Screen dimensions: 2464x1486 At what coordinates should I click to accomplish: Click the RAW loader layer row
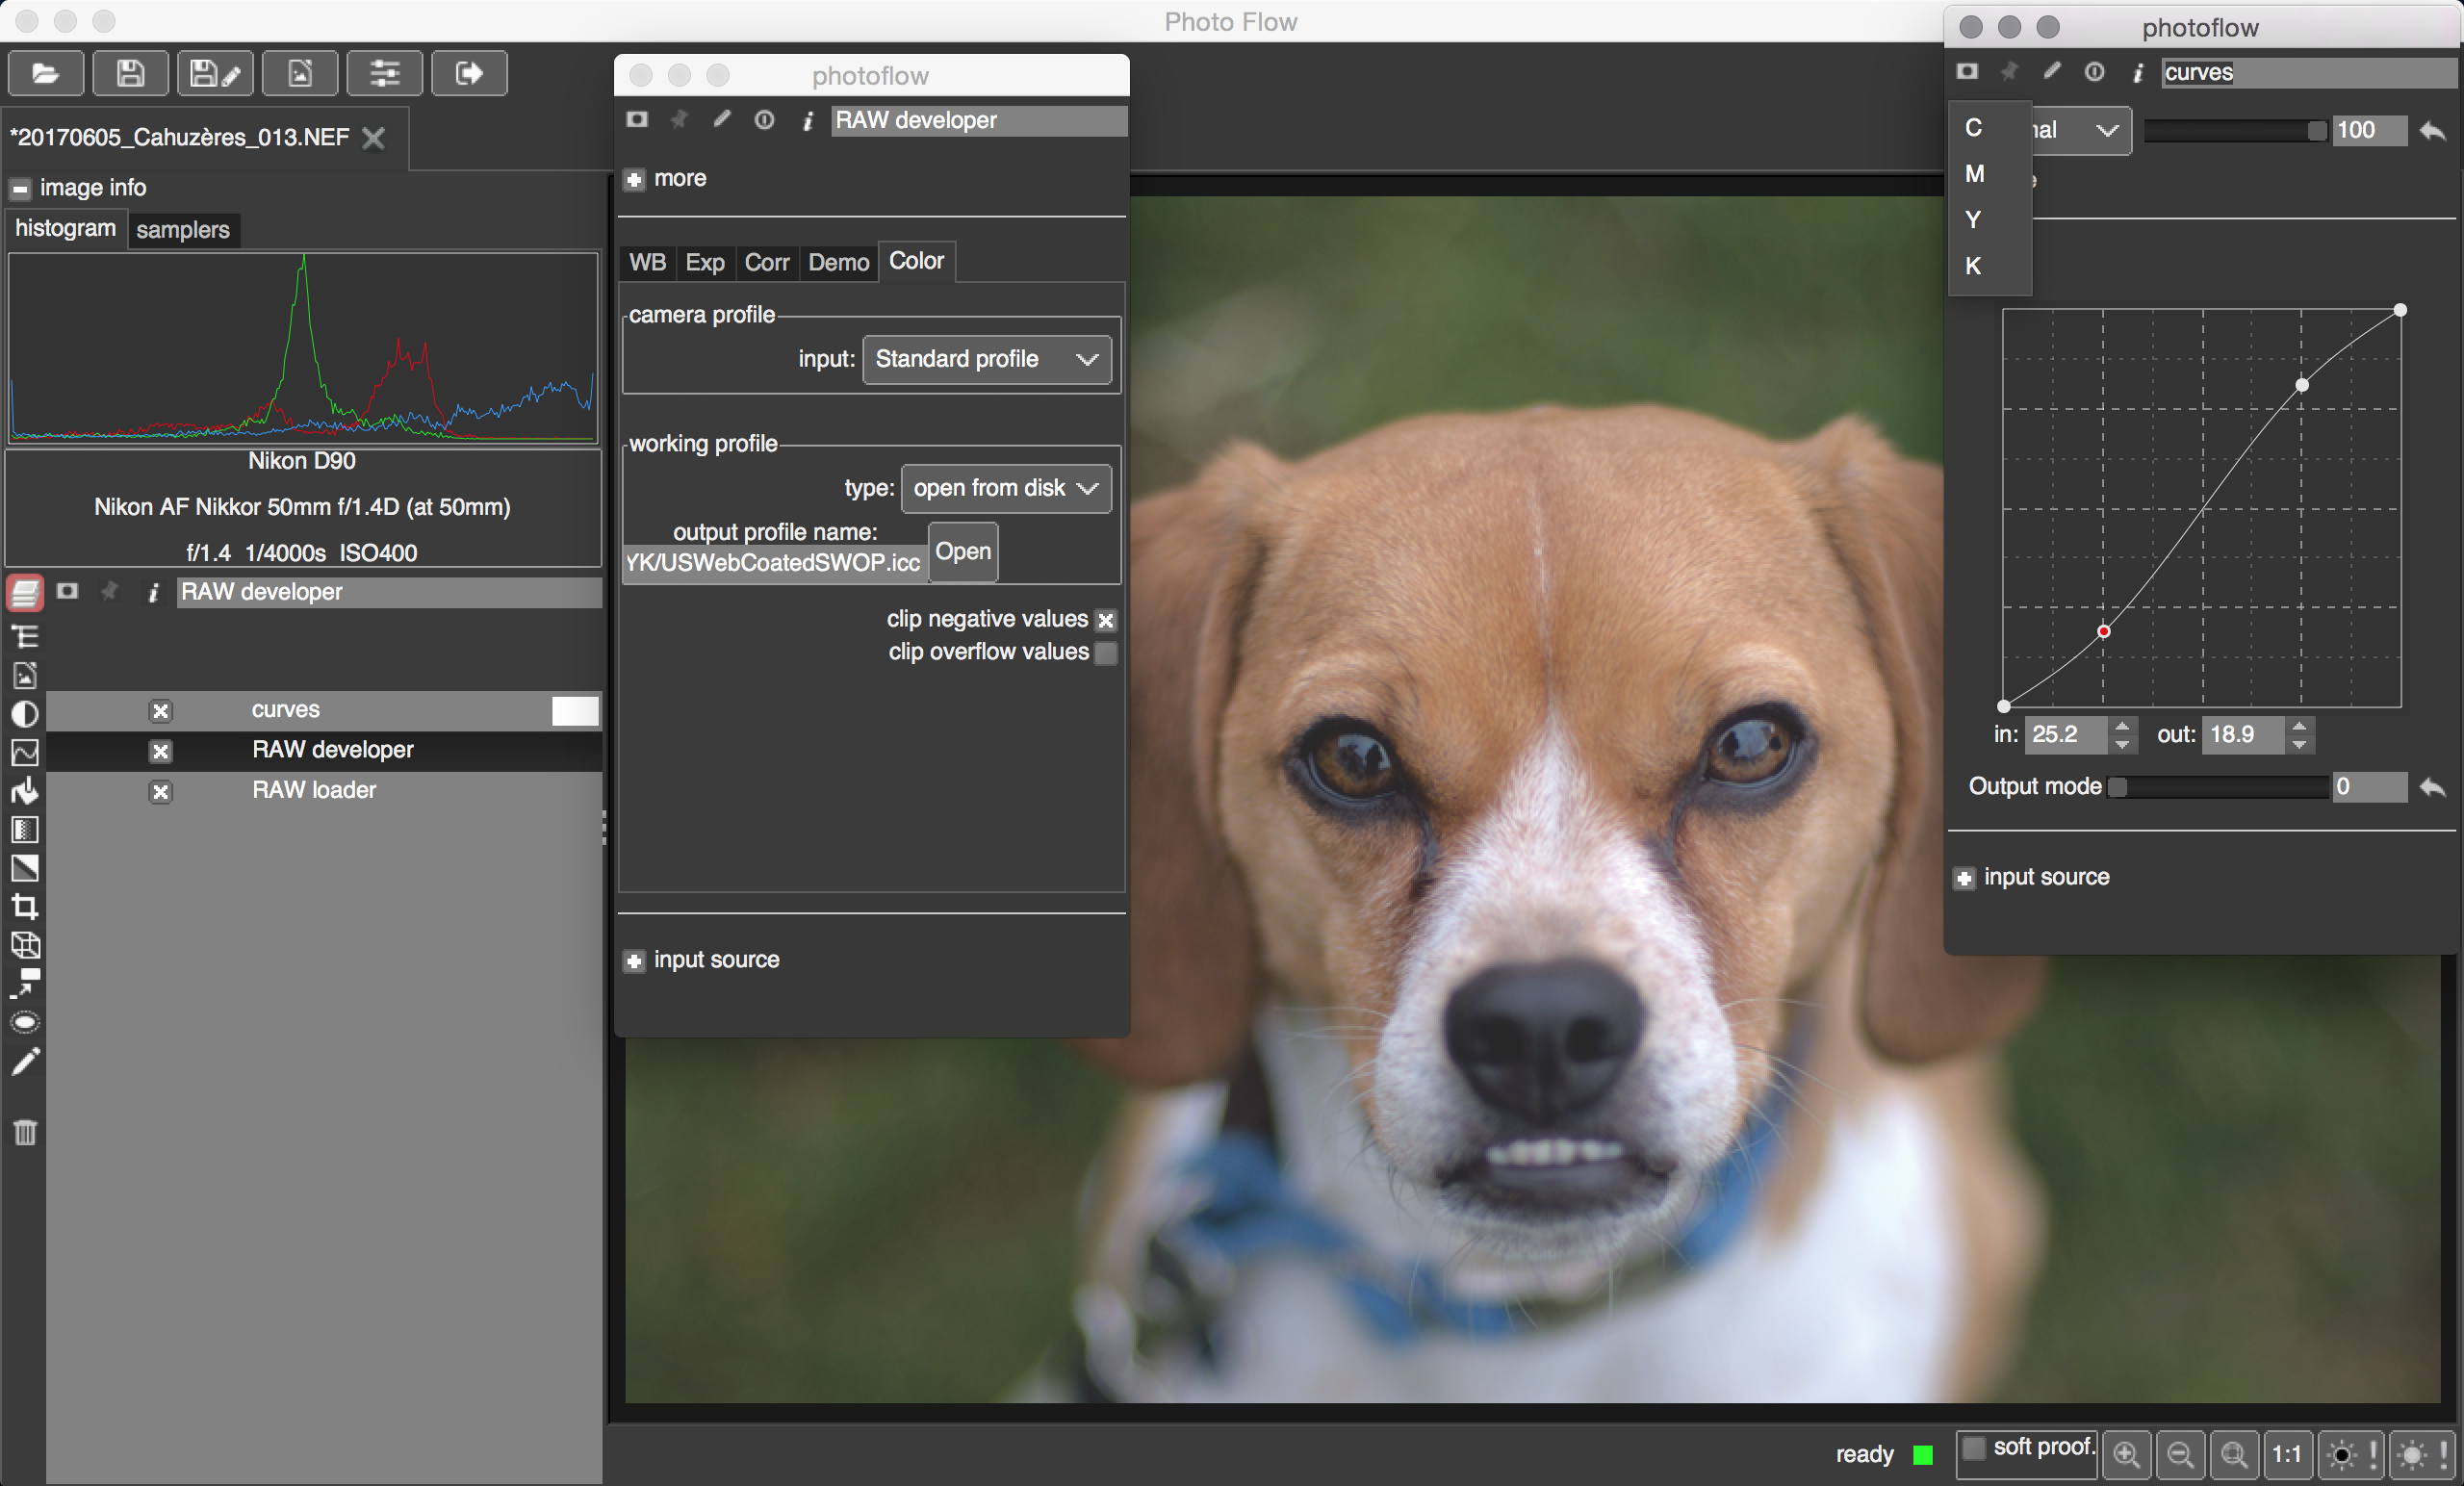314,790
